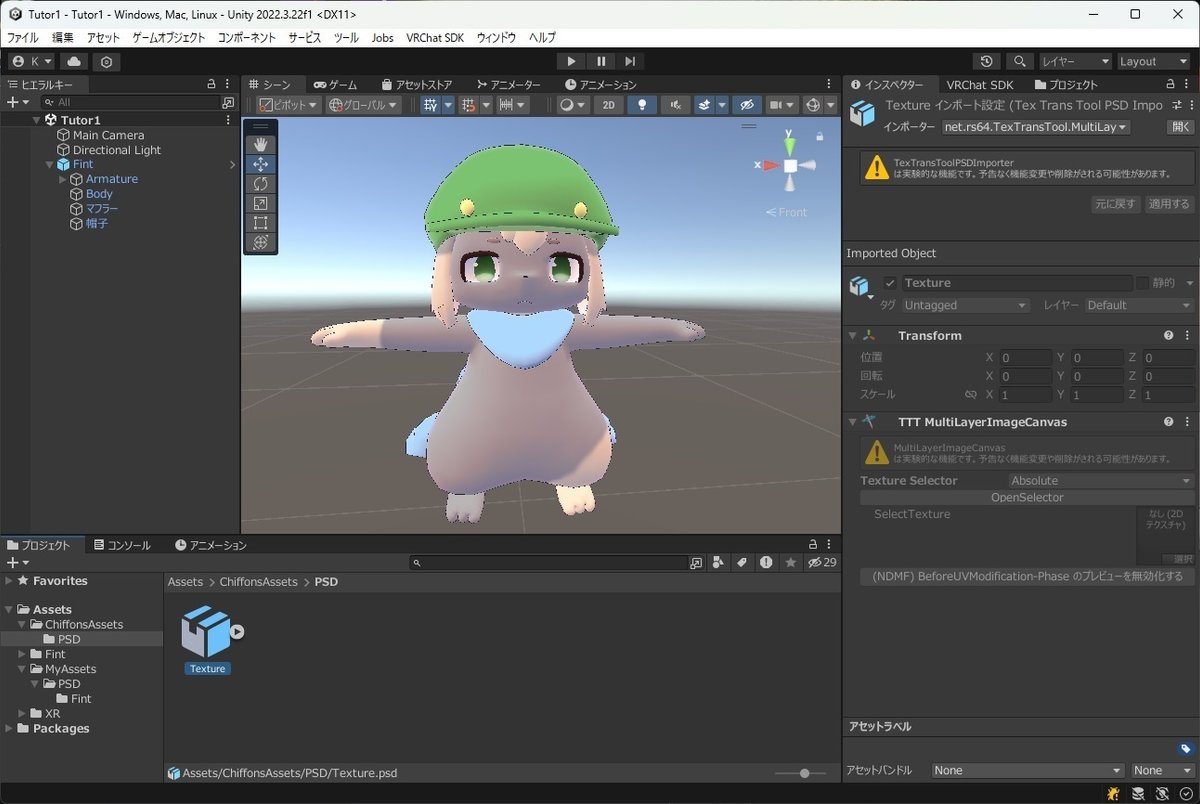Click the NDMF BeforeUVModification preview disable button
The height and width of the screenshot is (804, 1200).
[1027, 577]
